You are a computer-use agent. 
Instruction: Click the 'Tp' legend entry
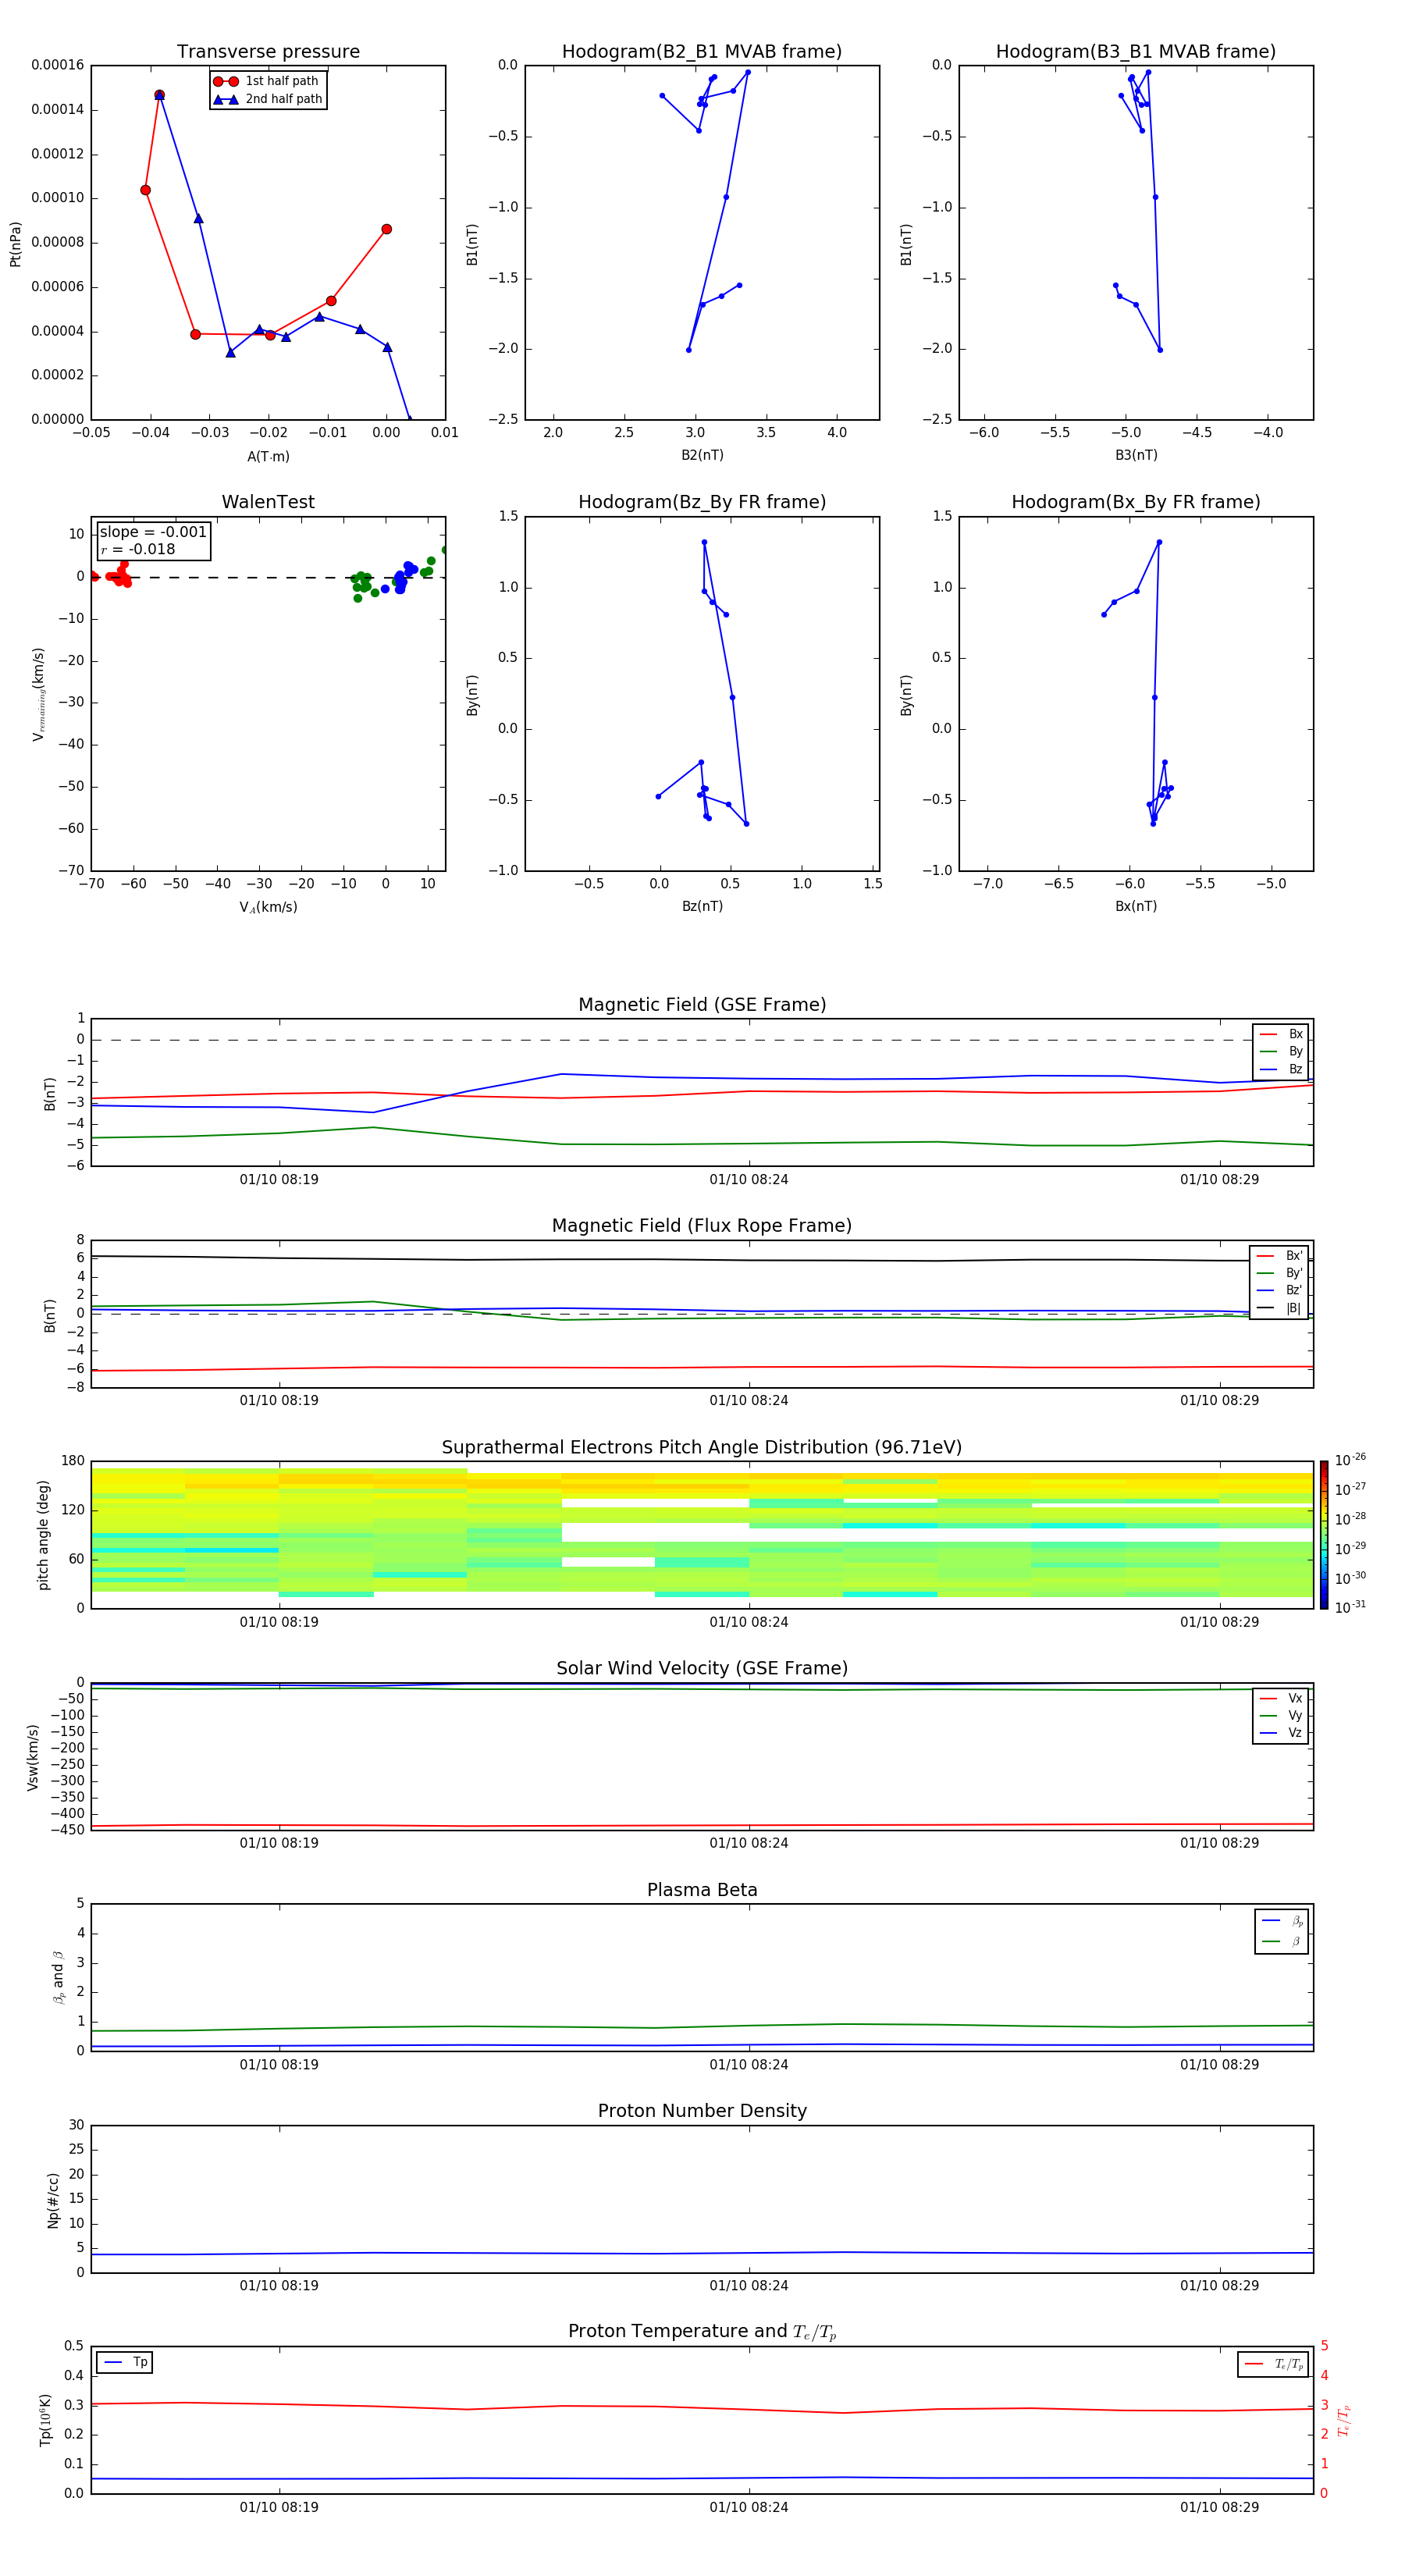coord(125,2362)
